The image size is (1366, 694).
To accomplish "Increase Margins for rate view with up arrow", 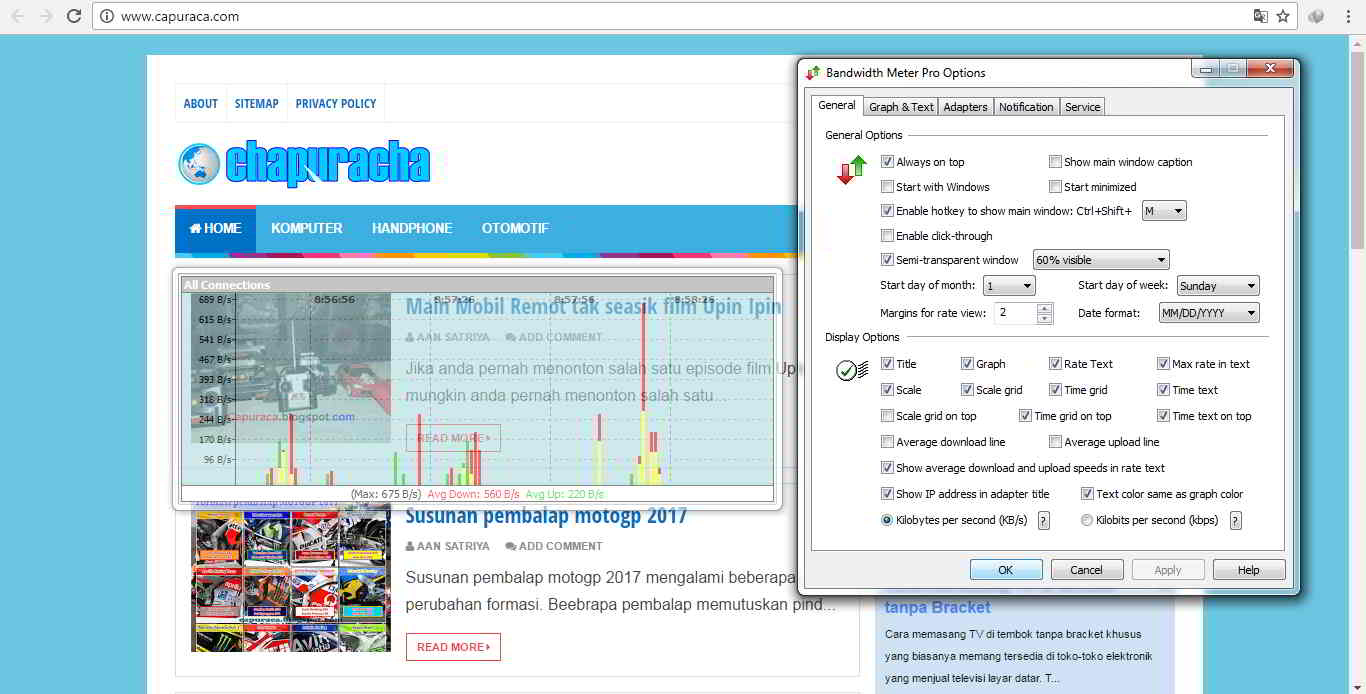I will 1045,308.
